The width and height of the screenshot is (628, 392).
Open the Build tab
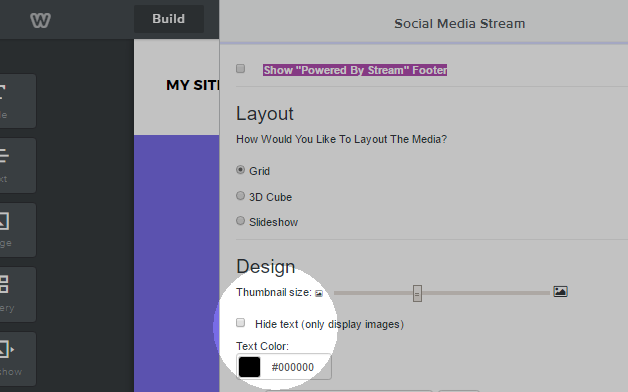[x=169, y=19]
